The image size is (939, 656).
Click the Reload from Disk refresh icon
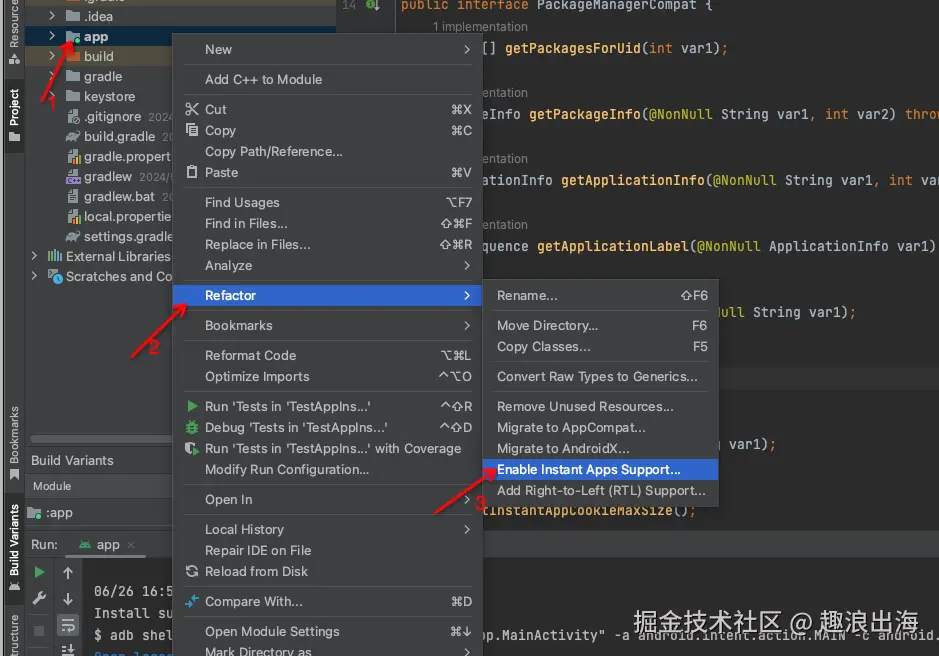tap(192, 571)
